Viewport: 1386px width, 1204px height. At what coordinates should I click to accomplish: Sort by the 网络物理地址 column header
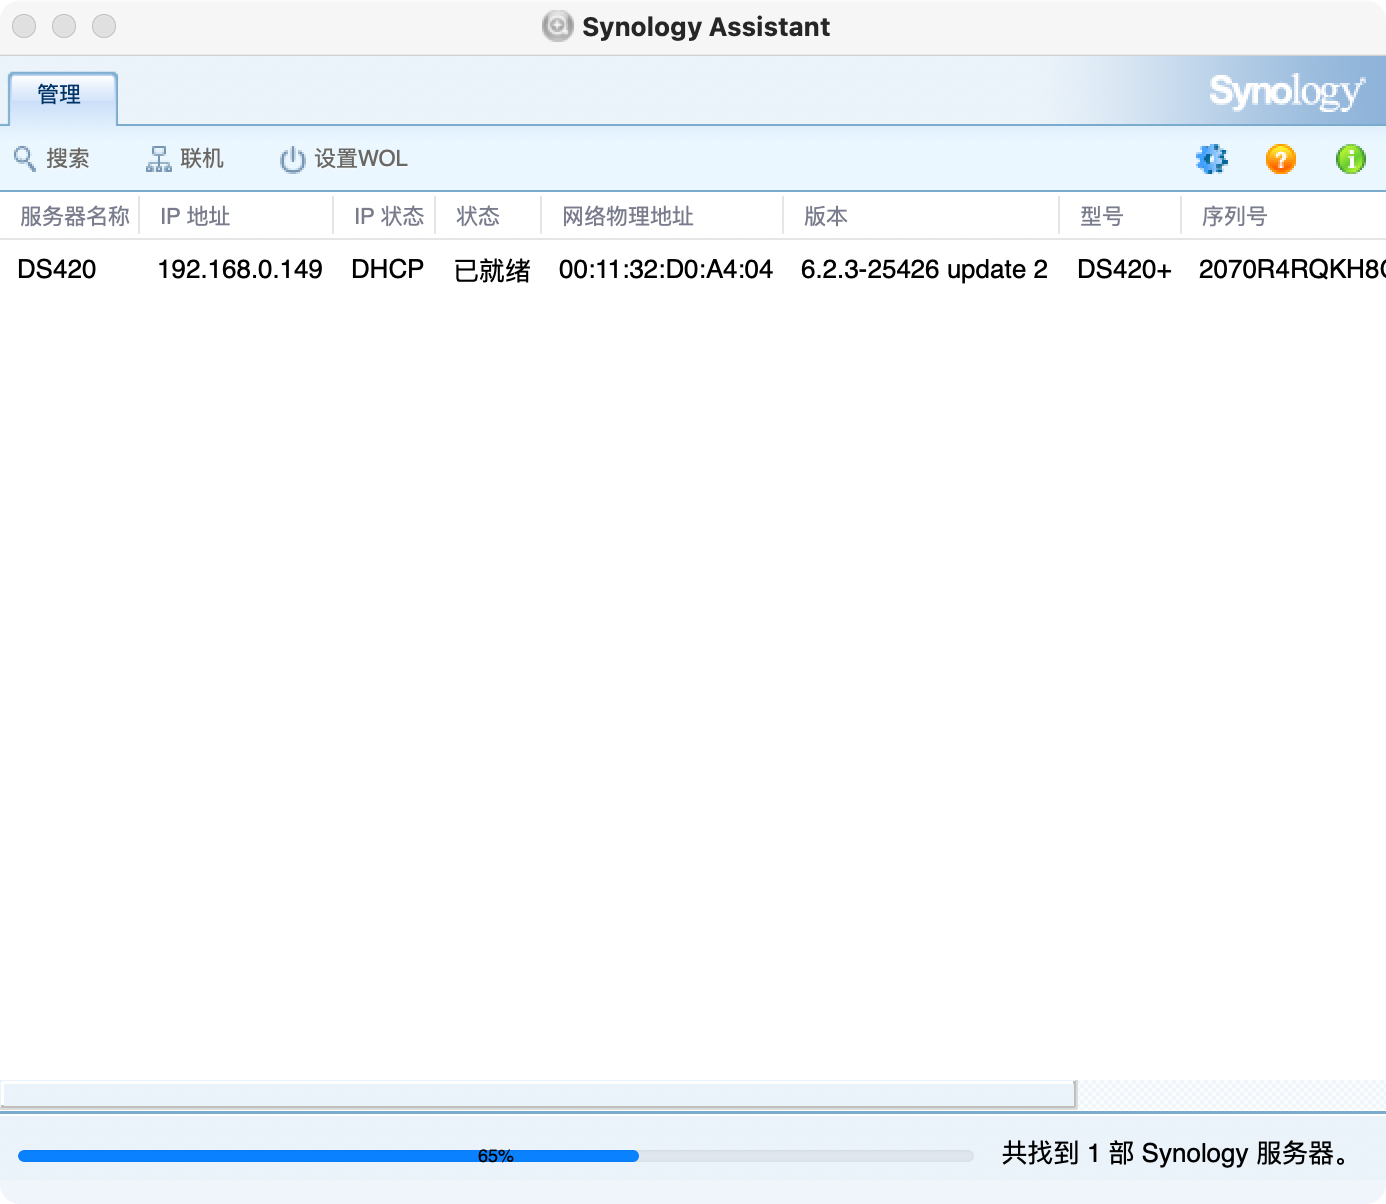[x=663, y=216]
